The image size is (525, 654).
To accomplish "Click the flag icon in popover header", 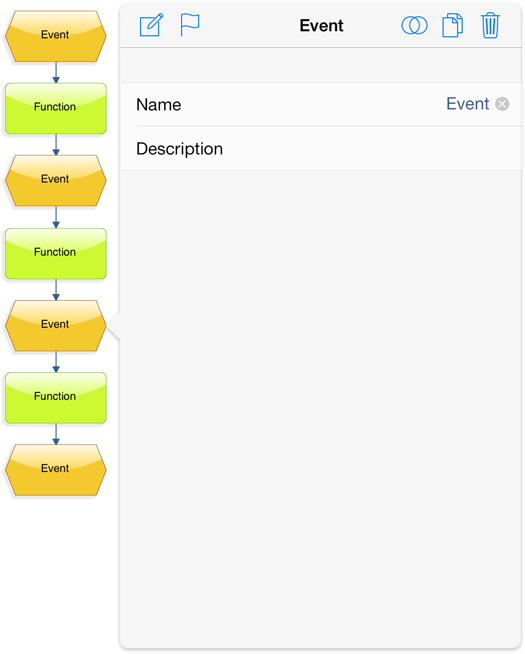I will [190, 25].
